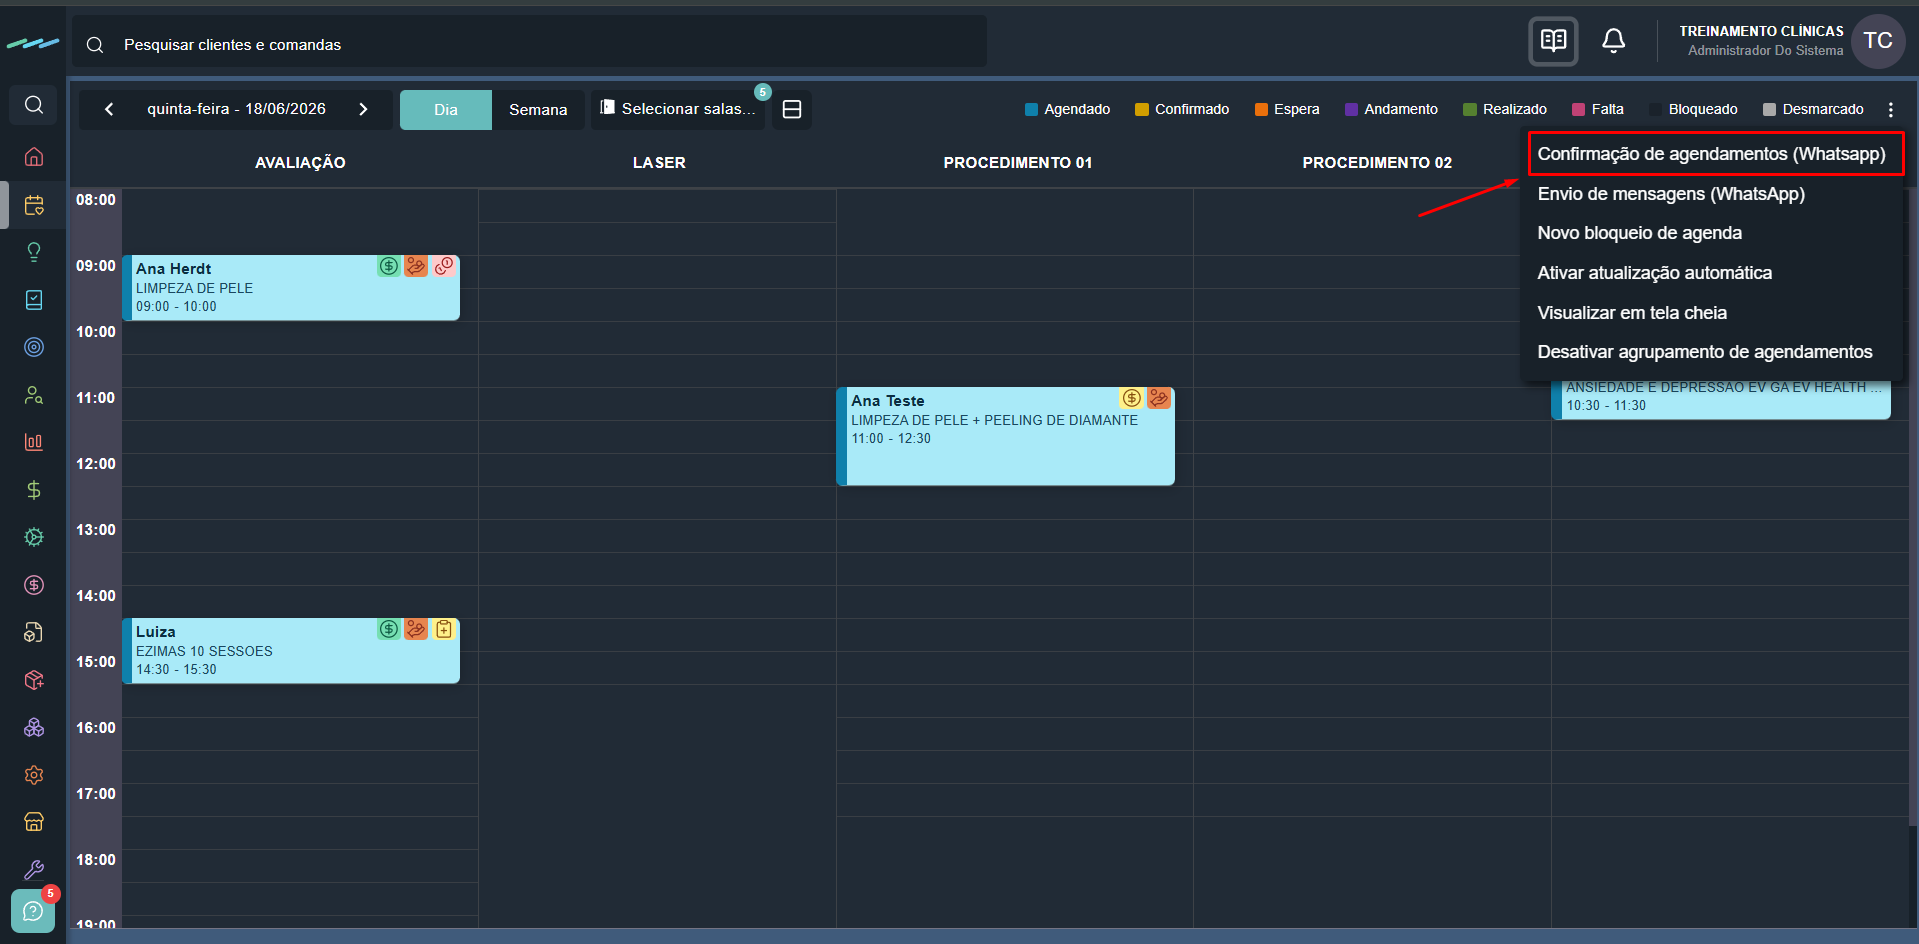This screenshot has height=944, width=1919.
Task: Open the sidebar search icon
Action: point(33,105)
